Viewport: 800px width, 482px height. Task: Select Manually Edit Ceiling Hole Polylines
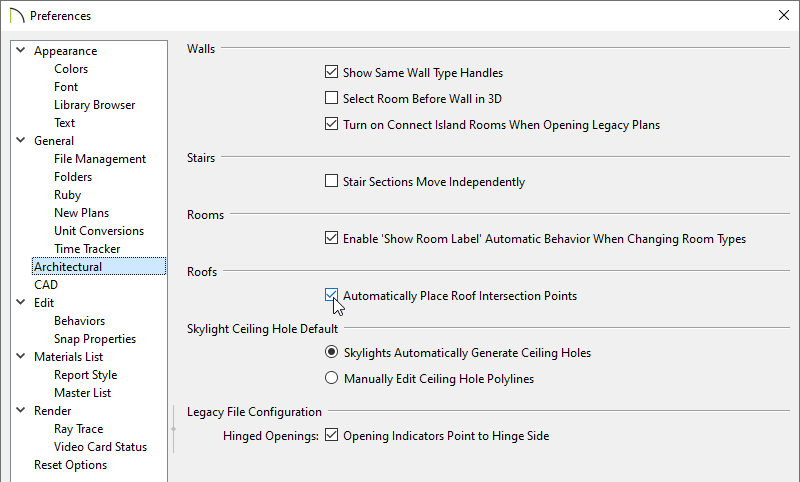[332, 378]
